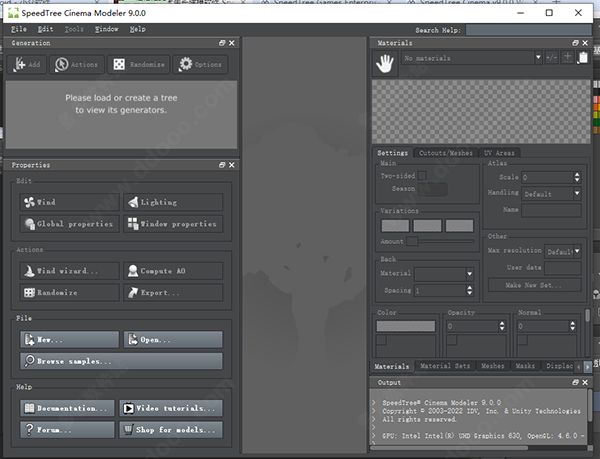This screenshot has height=459, width=600.
Task: Open the Window menu
Action: click(107, 29)
